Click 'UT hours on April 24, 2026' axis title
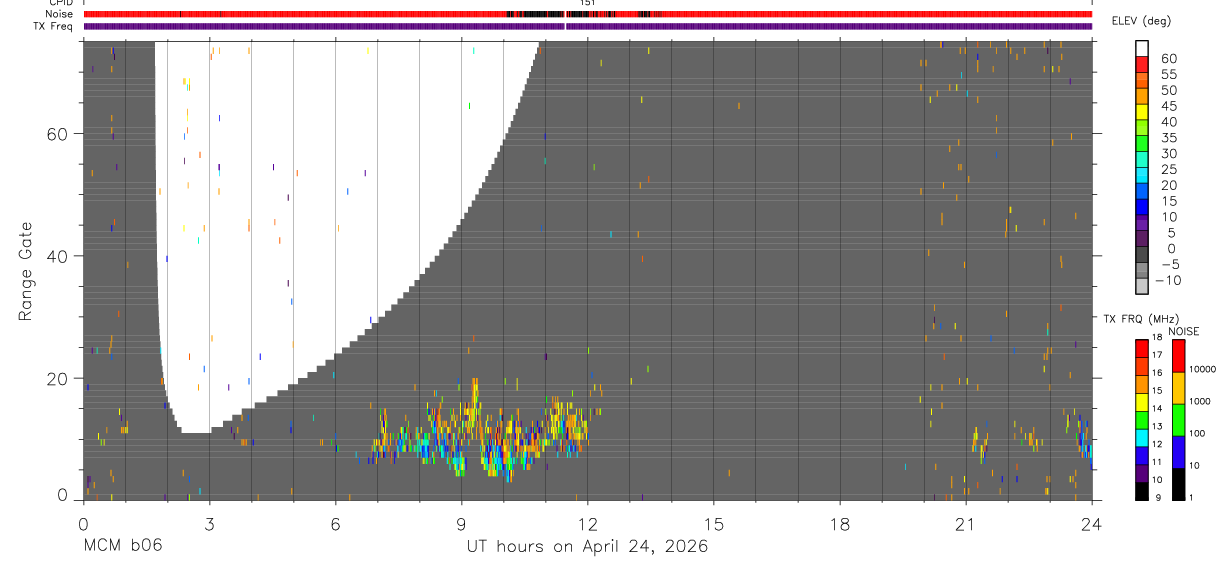Image resolution: width=1228 pixels, height=567 pixels. (587, 547)
